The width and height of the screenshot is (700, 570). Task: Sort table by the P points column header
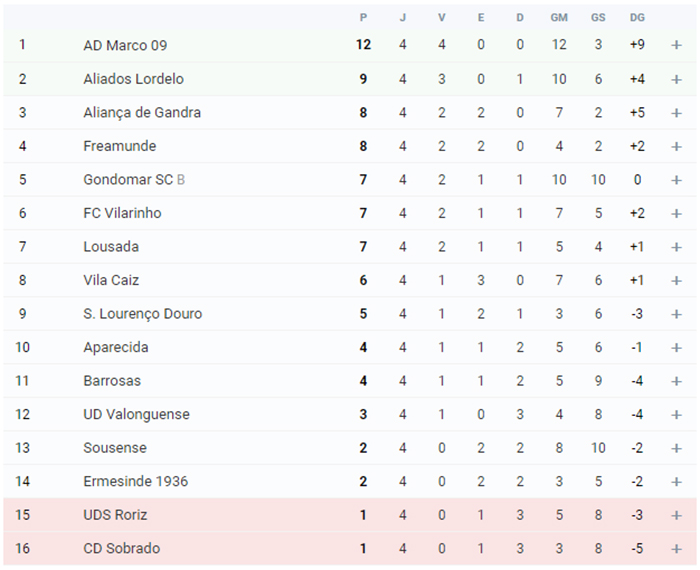(x=363, y=17)
